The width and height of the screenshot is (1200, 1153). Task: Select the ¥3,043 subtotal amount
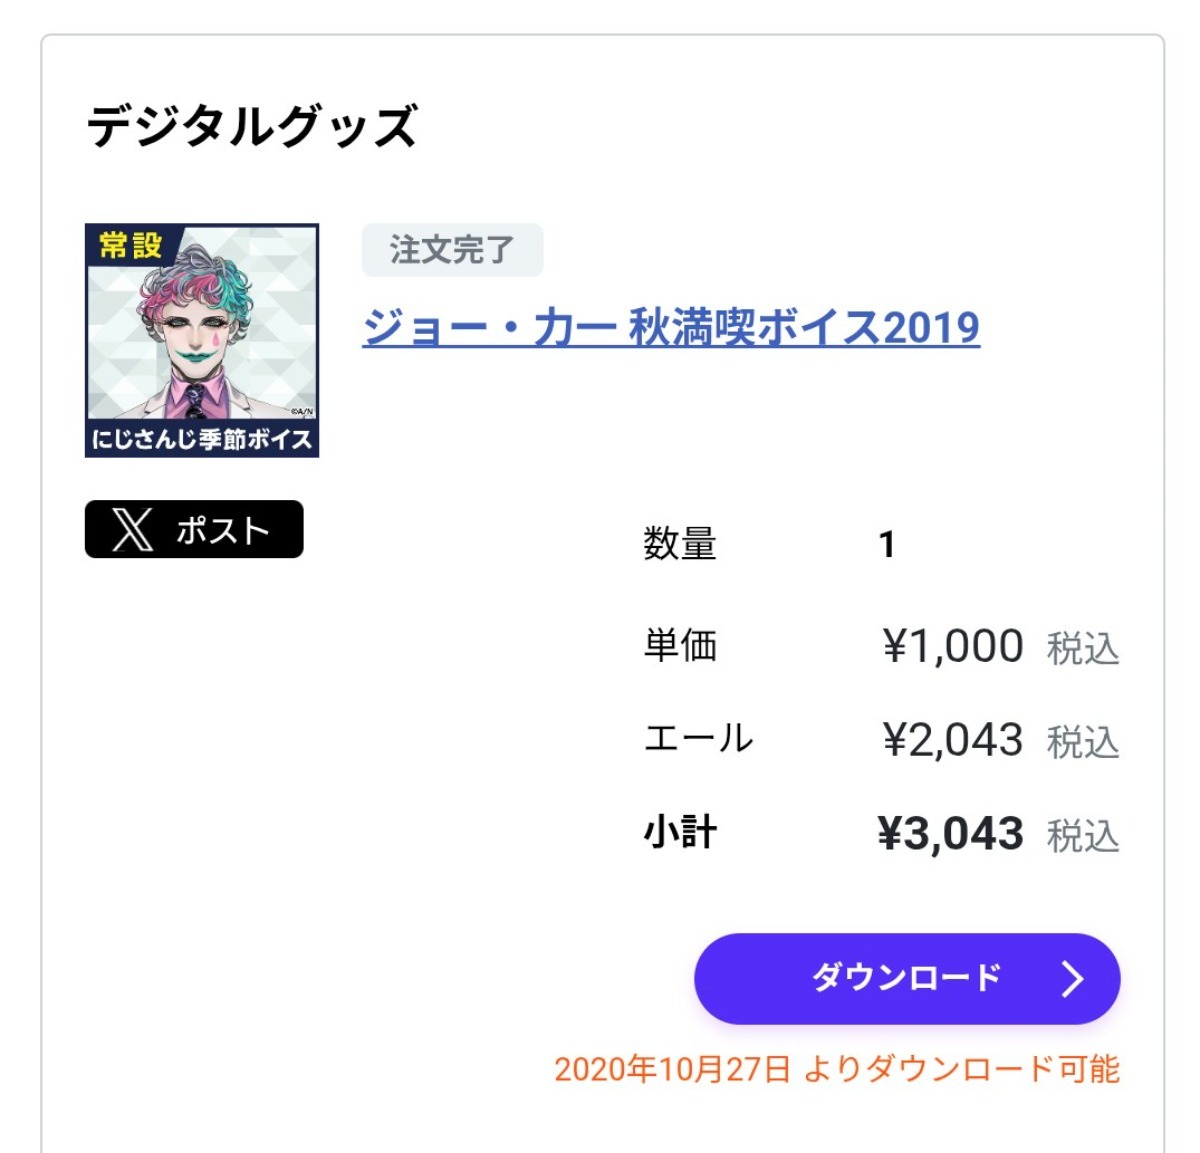(950, 834)
